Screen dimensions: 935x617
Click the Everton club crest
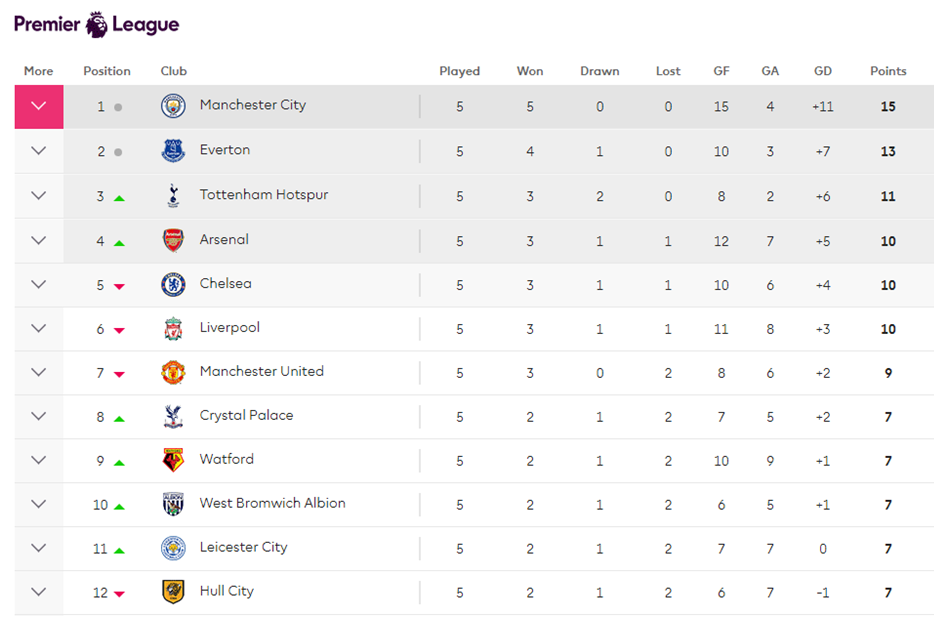174,151
